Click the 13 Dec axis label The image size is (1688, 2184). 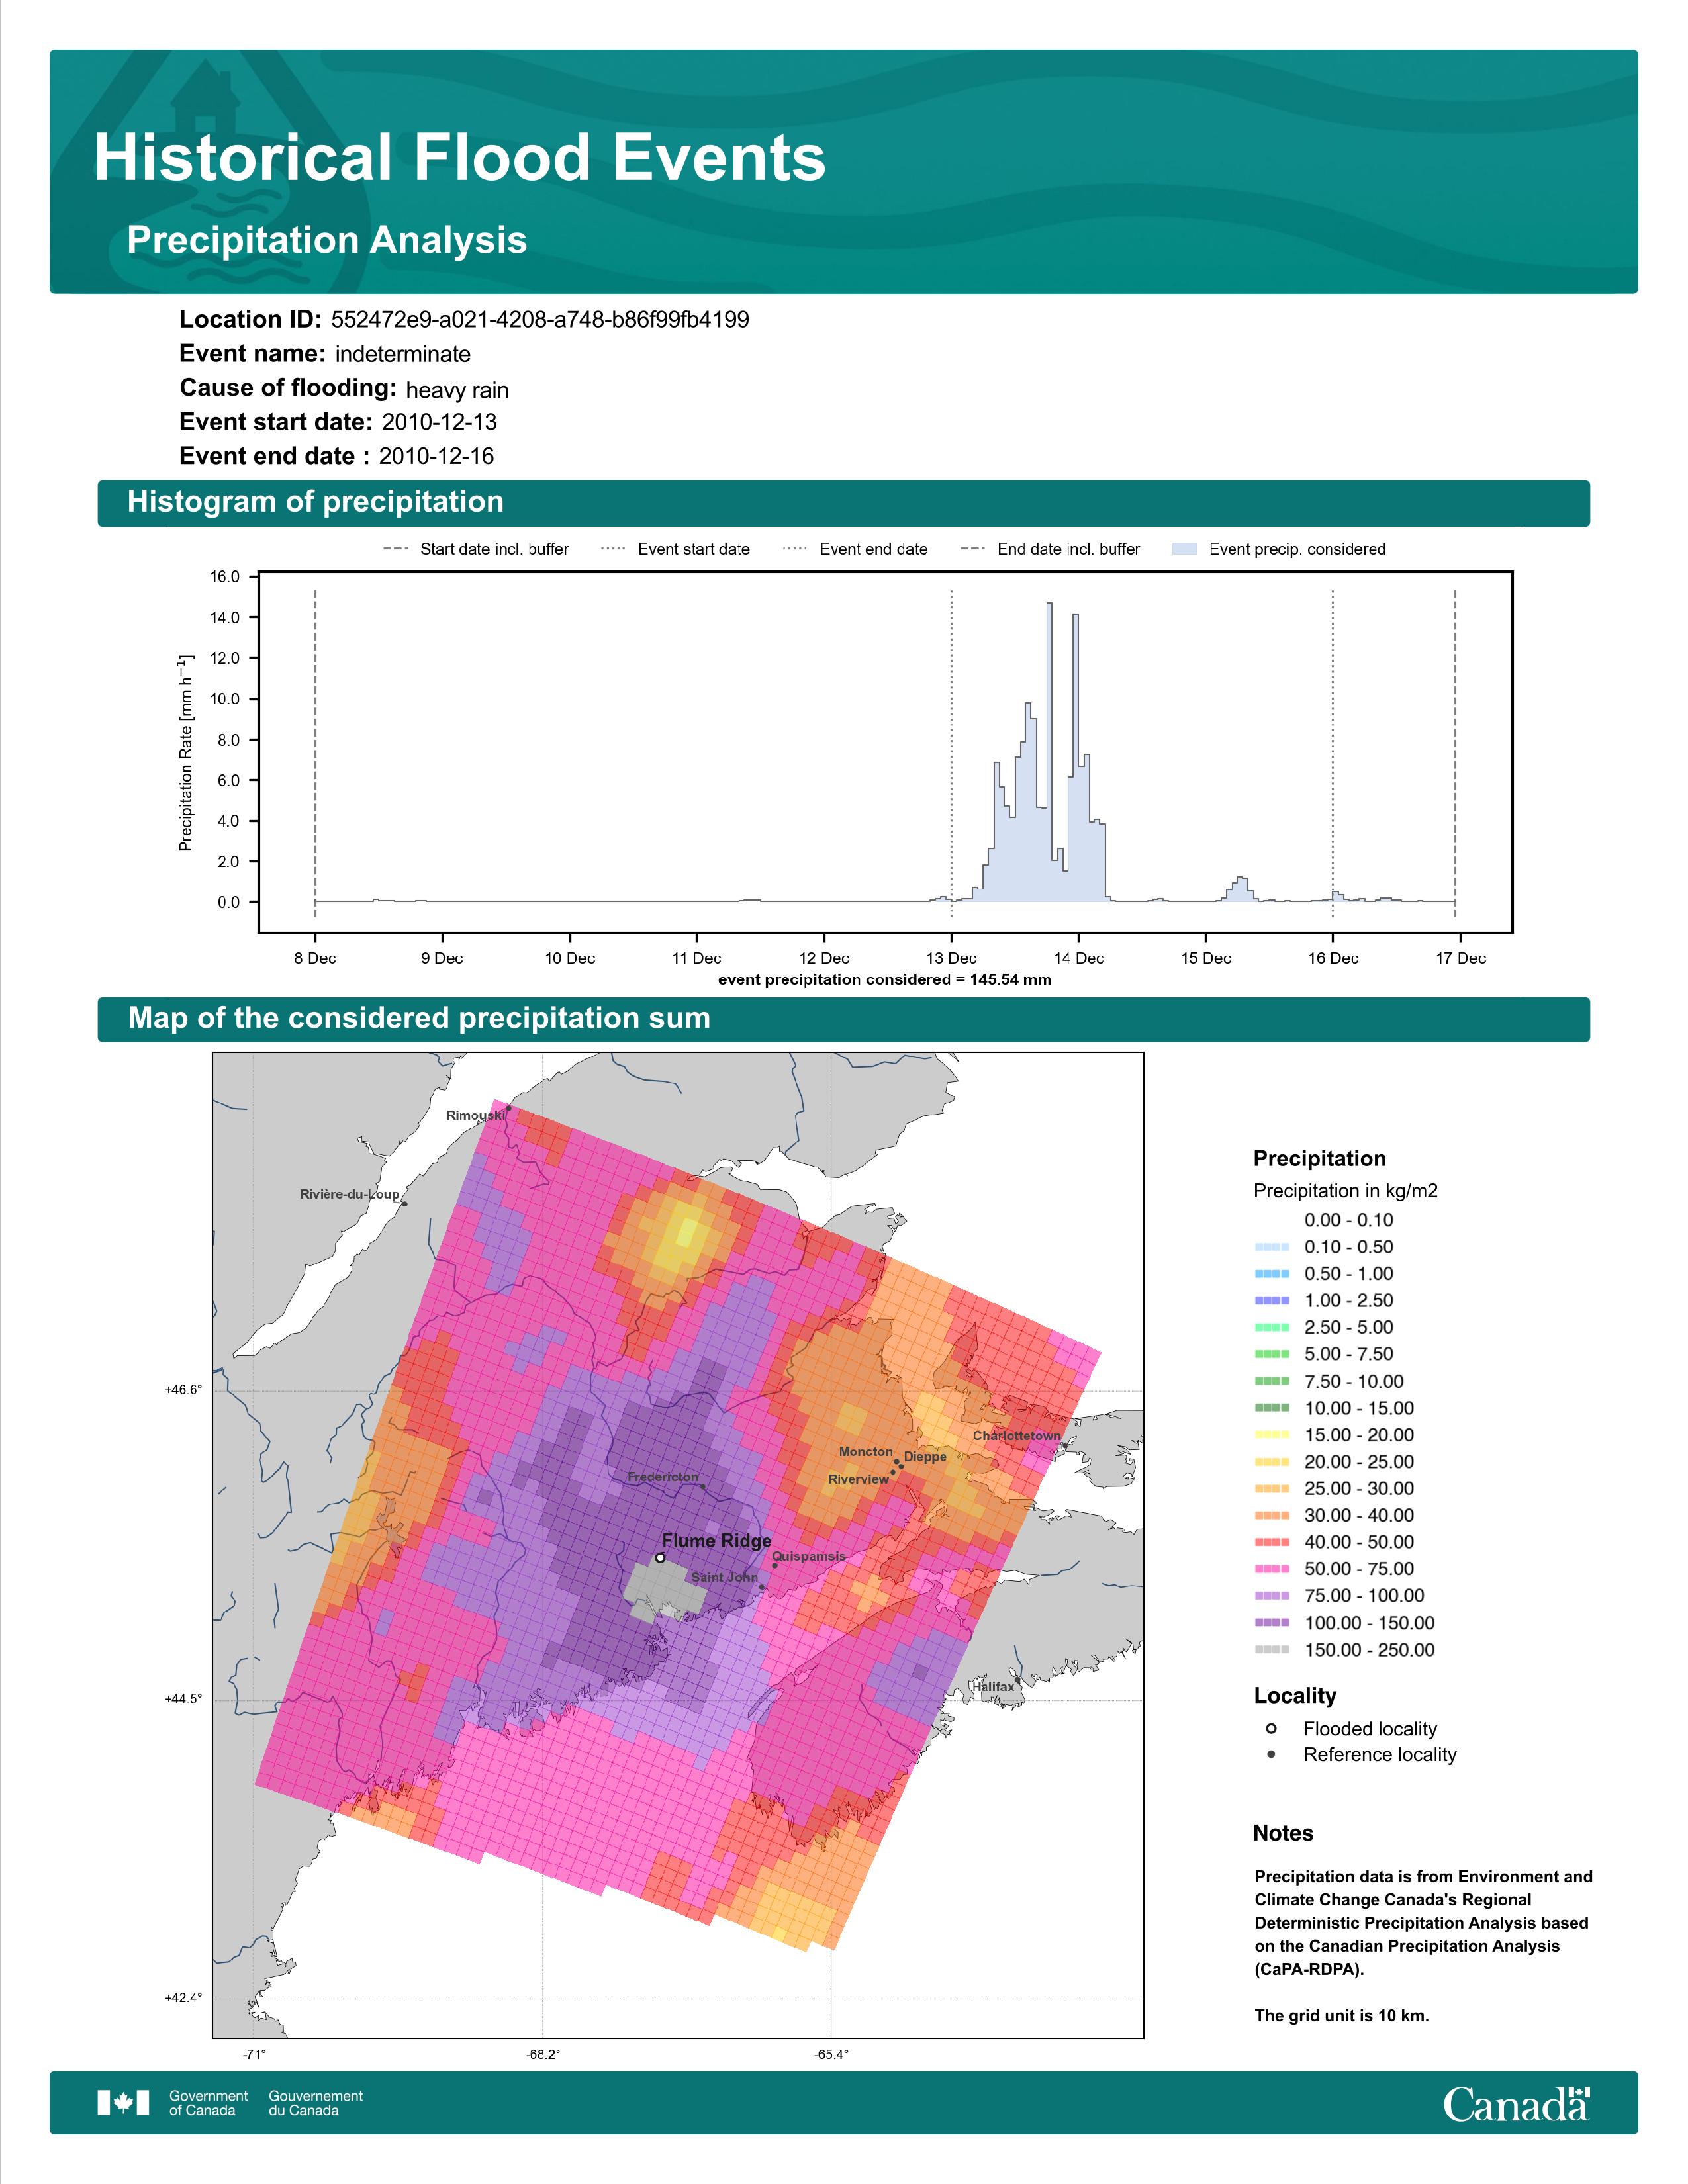click(951, 958)
